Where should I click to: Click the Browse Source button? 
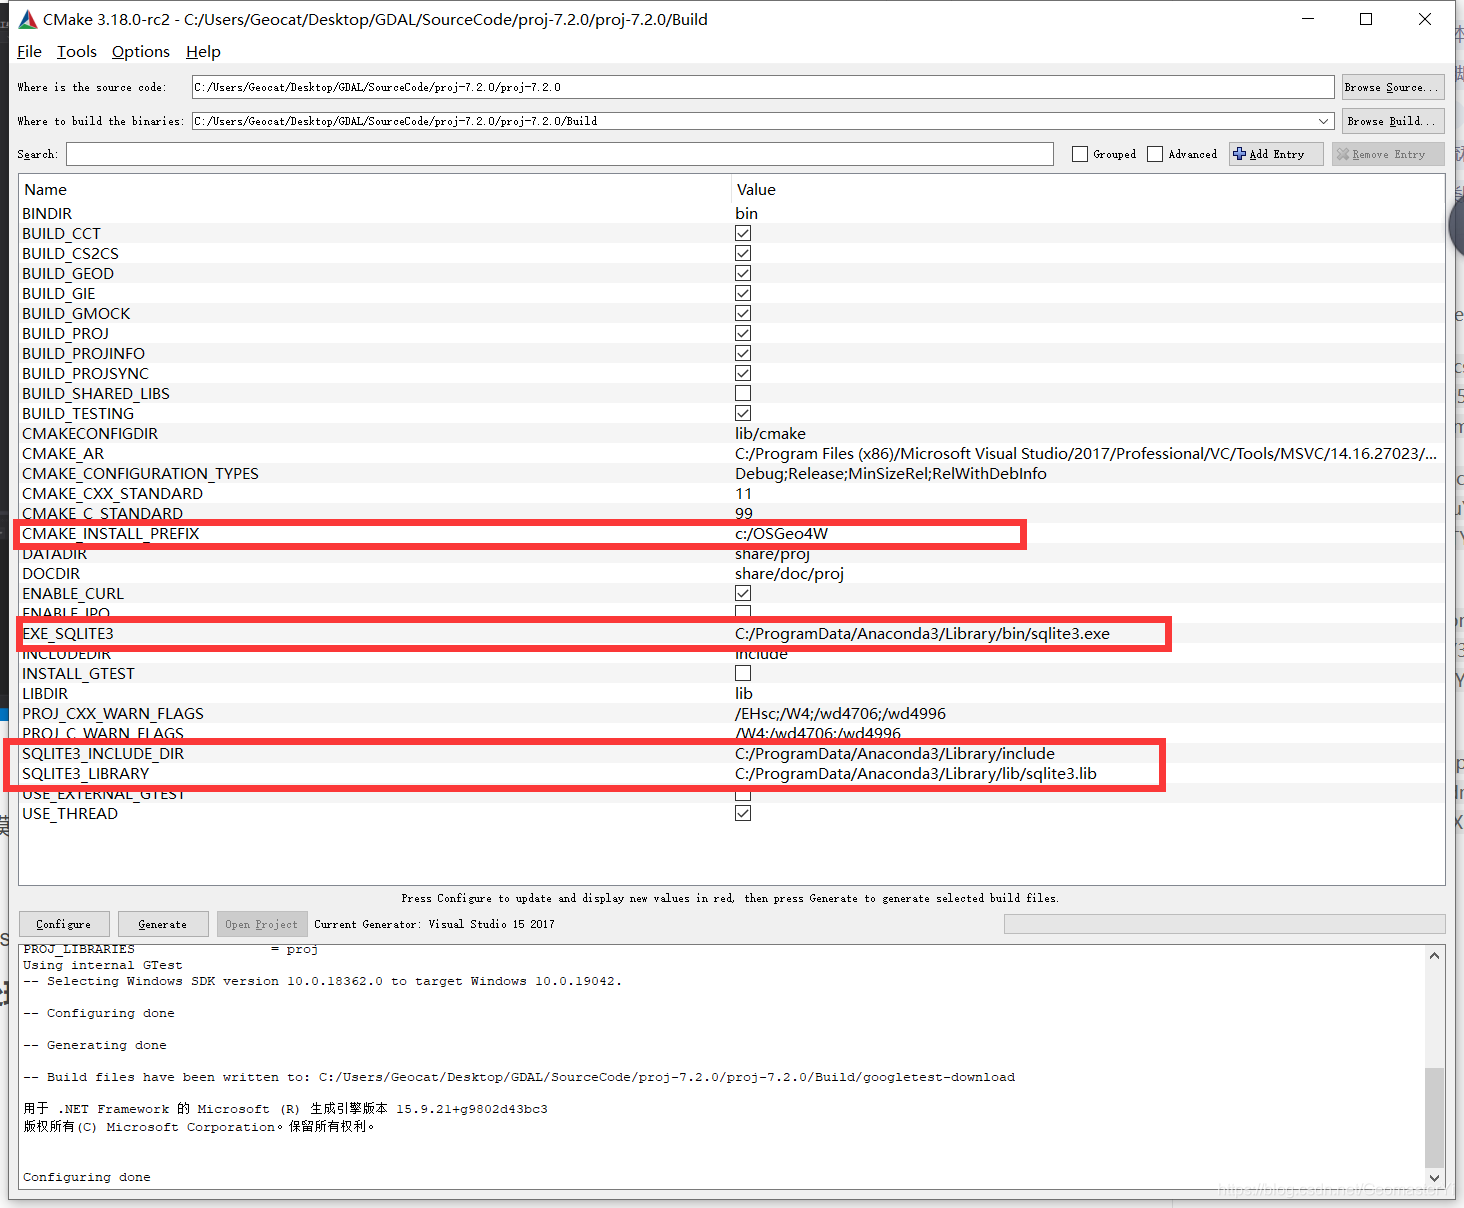pos(1392,87)
